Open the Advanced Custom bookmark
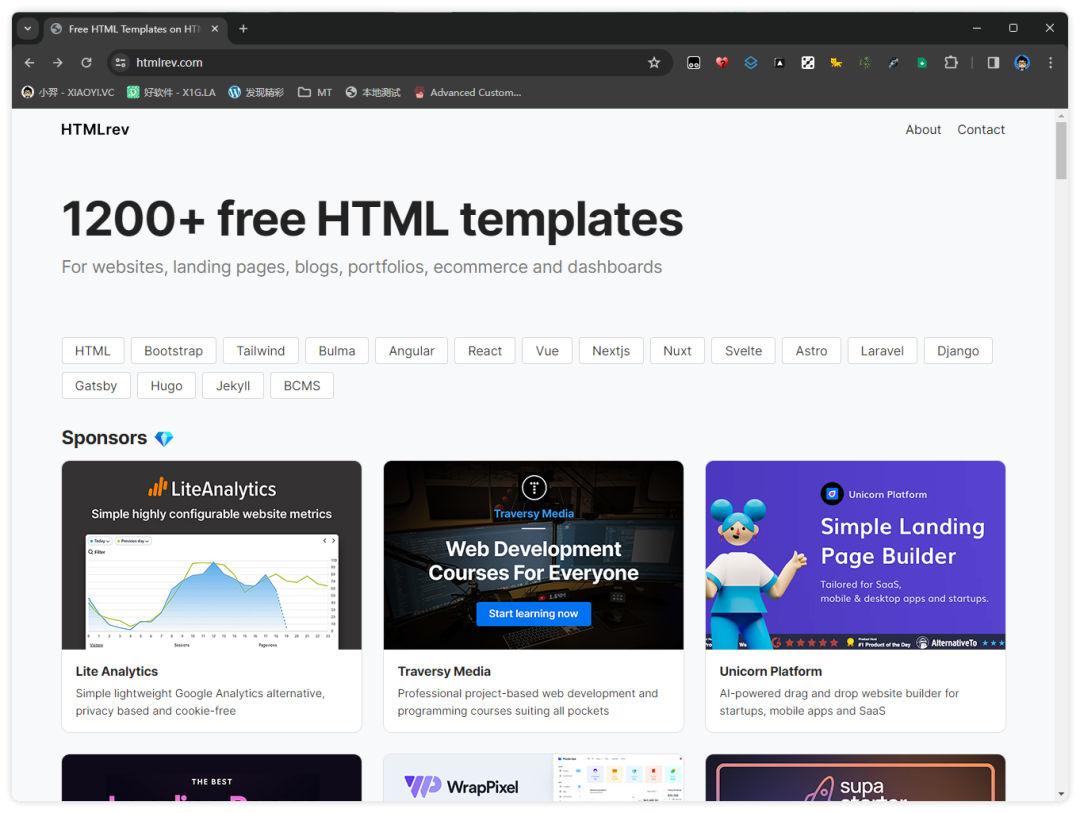 [x=468, y=92]
